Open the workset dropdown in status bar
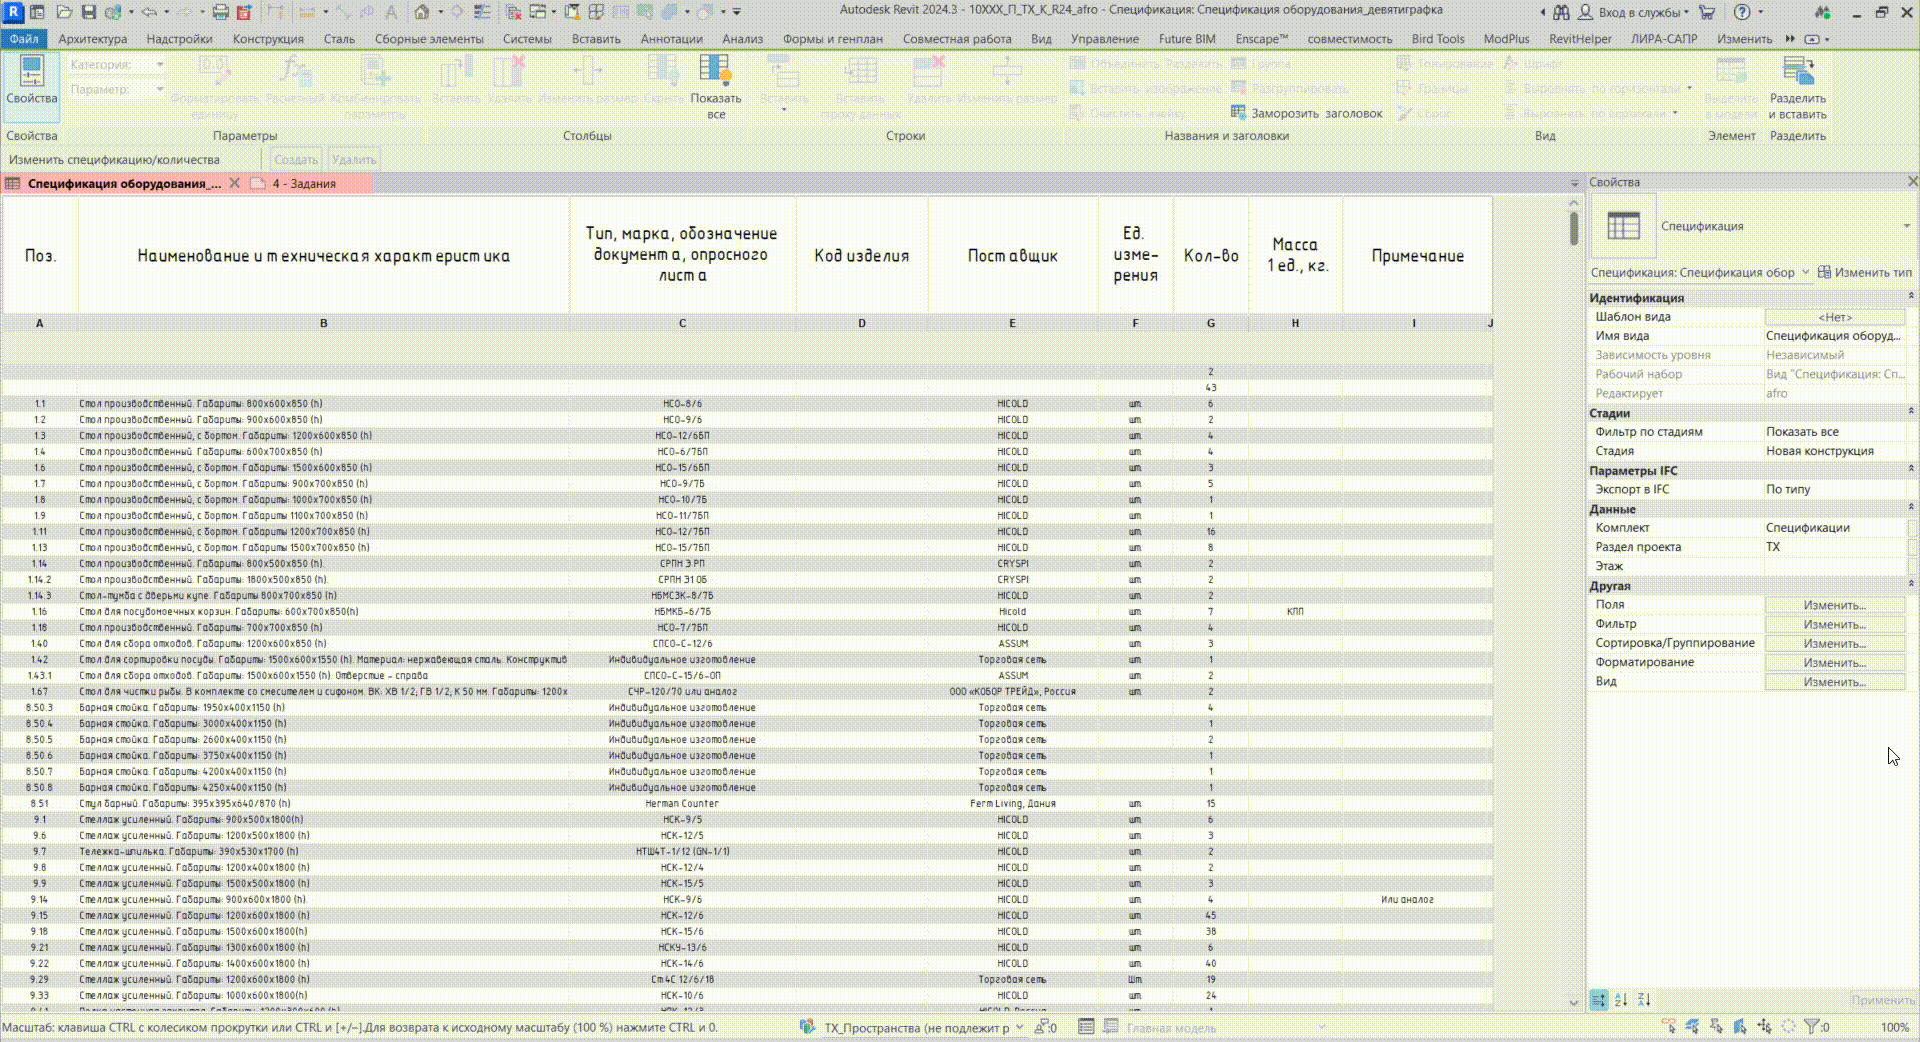This screenshot has width=1920, height=1042. coord(1019,1027)
